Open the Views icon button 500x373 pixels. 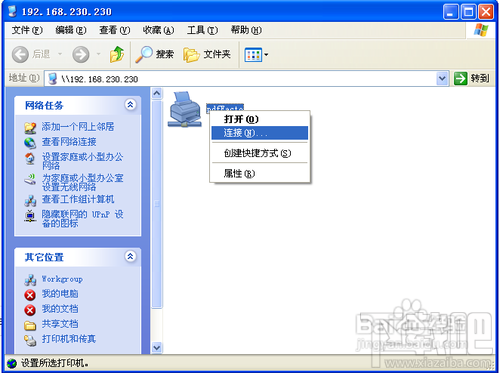pos(253,55)
